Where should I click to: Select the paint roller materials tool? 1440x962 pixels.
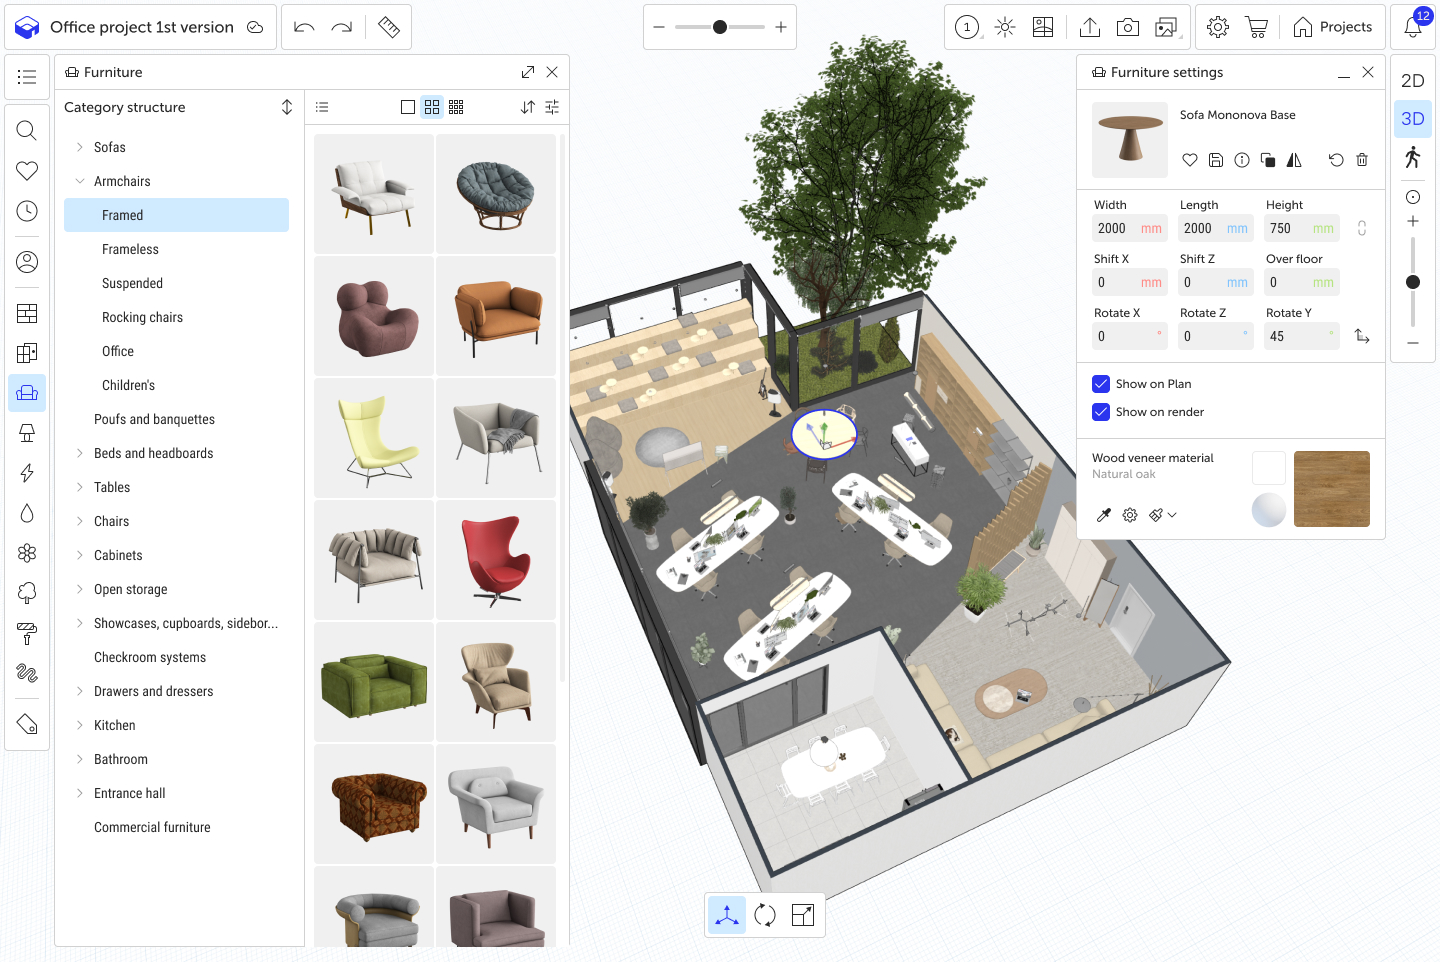point(27,633)
